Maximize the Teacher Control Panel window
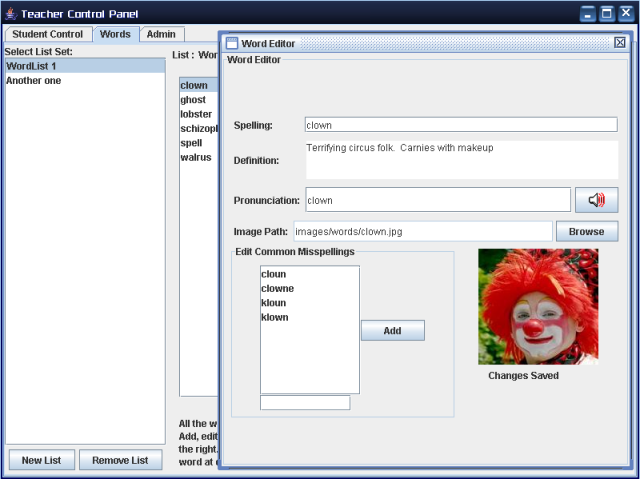640x479 pixels. [x=606, y=12]
